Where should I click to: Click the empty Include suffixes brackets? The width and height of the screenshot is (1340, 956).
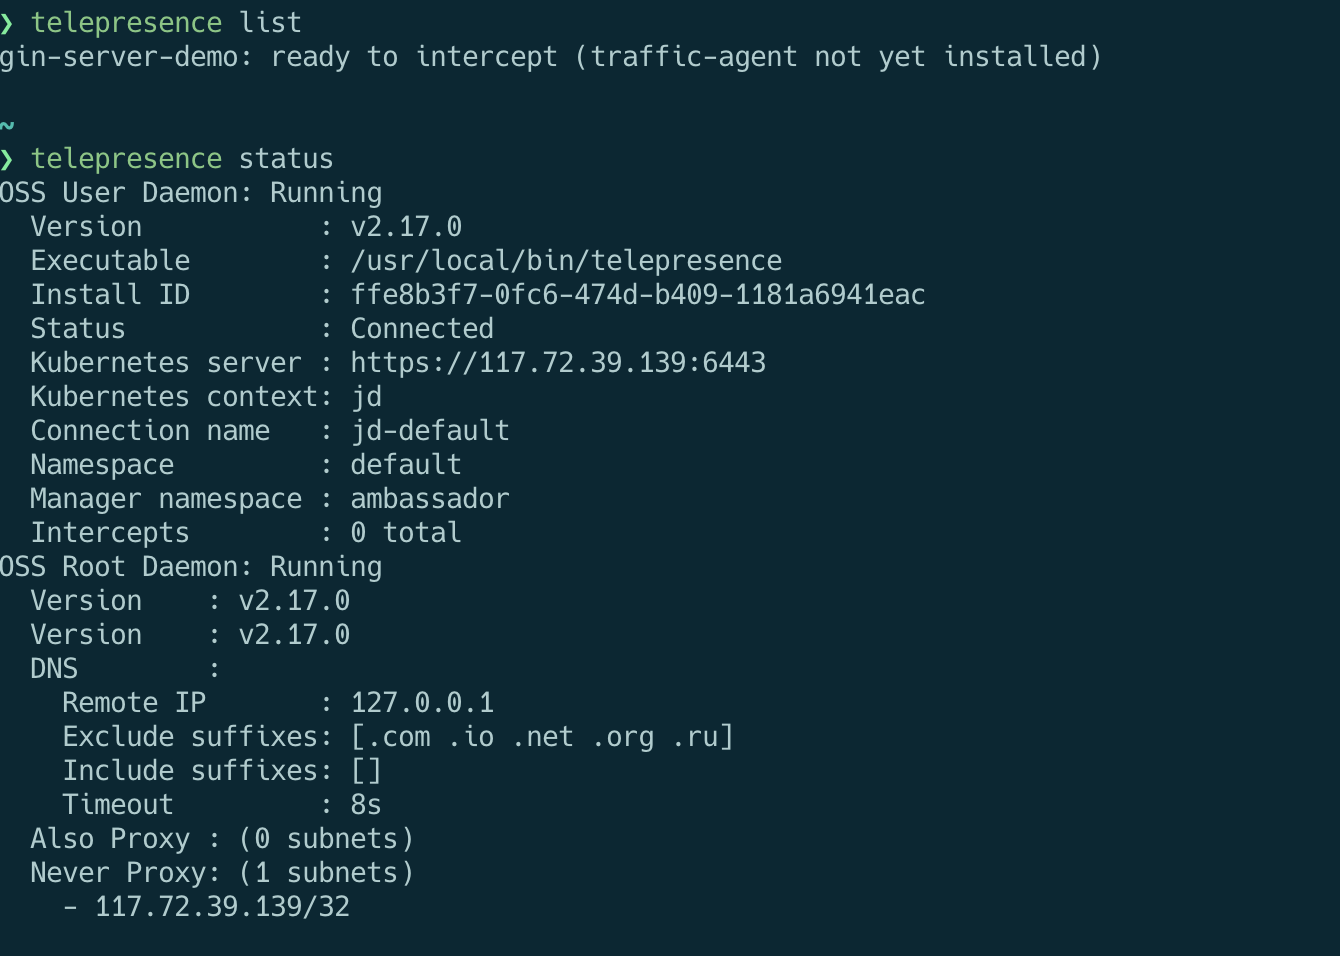coord(366,771)
